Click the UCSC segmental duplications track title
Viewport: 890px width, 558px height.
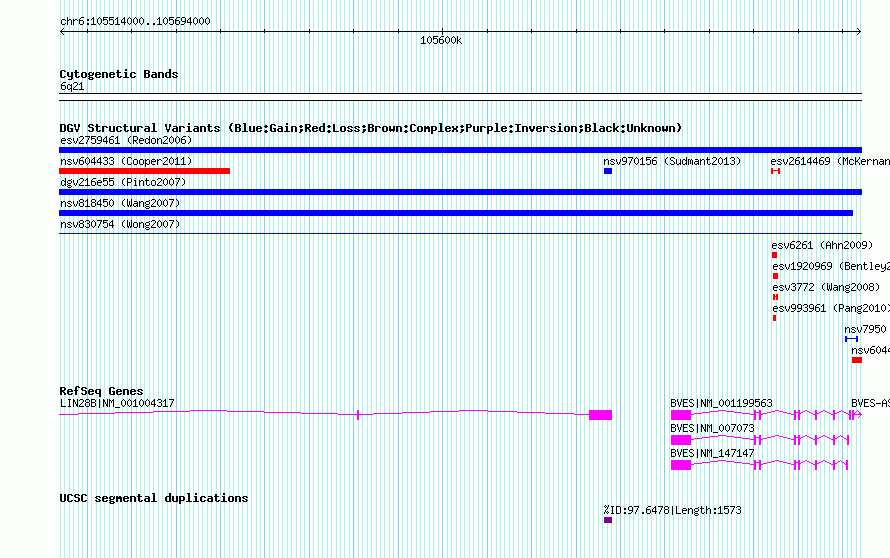click(x=154, y=498)
